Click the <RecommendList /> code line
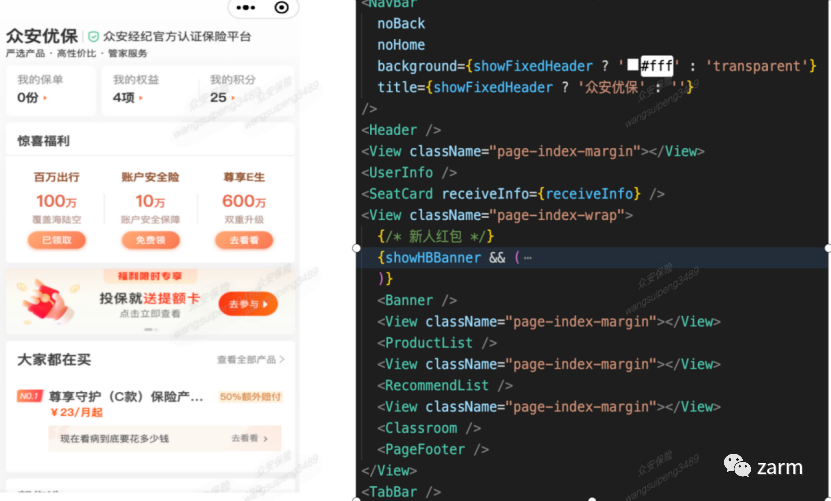The height and width of the screenshot is (501, 831). pos(445,385)
